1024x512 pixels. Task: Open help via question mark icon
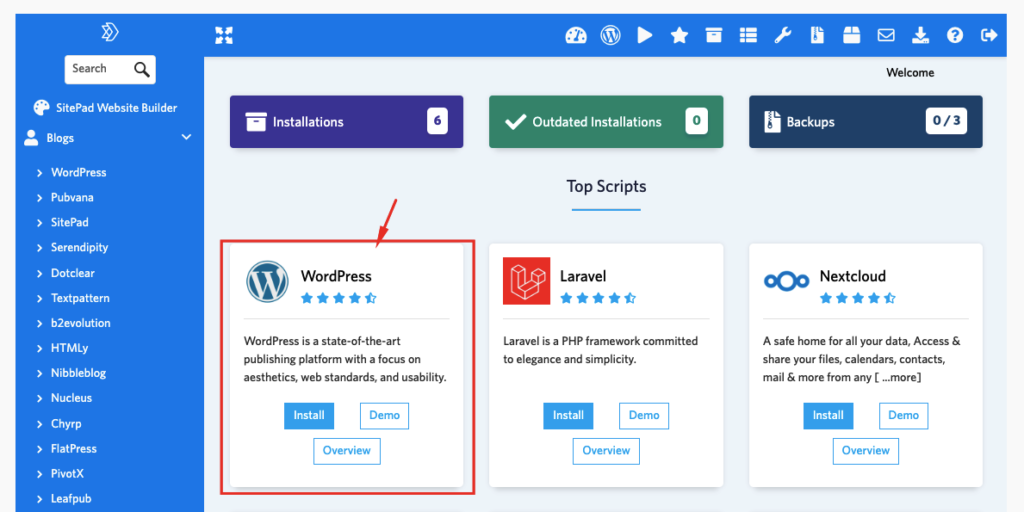(x=955, y=35)
